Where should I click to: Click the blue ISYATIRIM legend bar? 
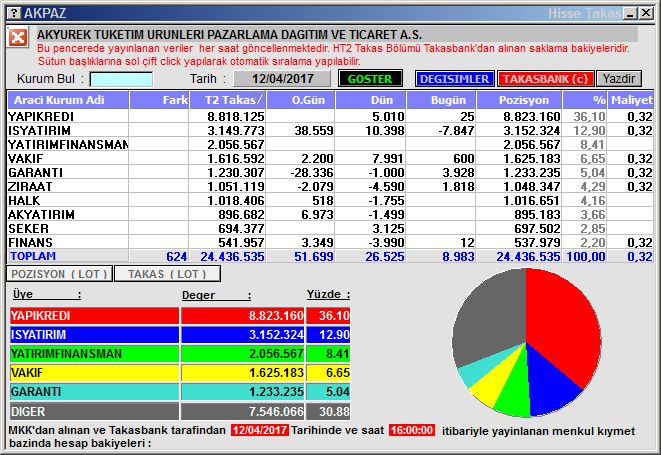coord(94,334)
